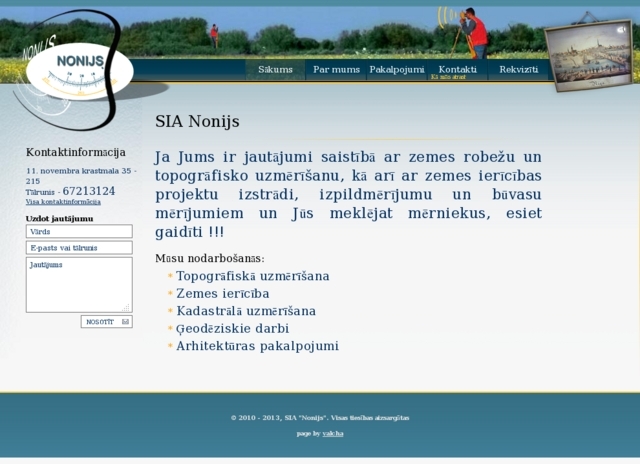Focus the Vārds input field
This screenshot has height=464, width=640.
79,231
